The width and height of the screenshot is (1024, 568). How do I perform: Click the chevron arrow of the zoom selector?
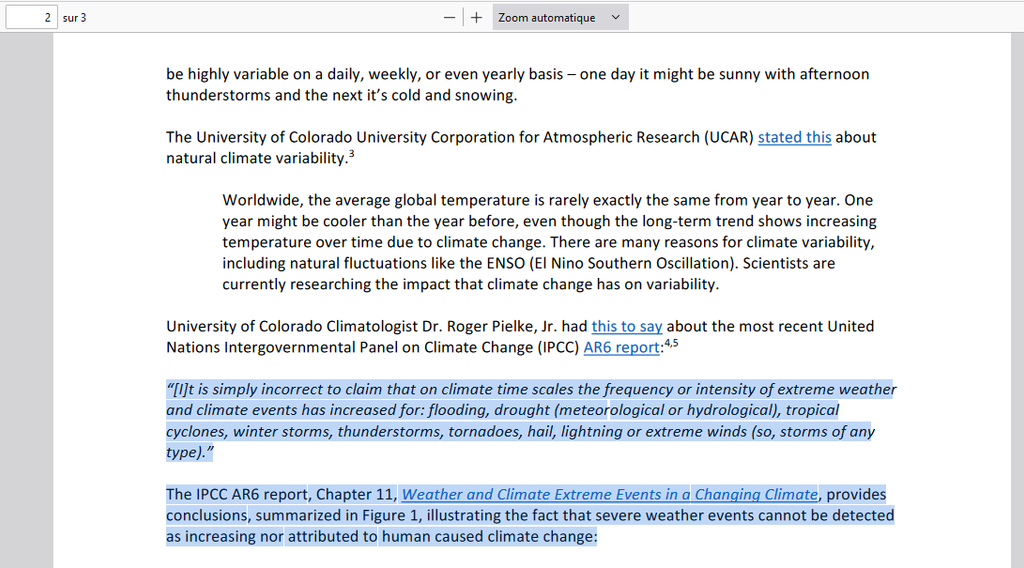[615, 17]
